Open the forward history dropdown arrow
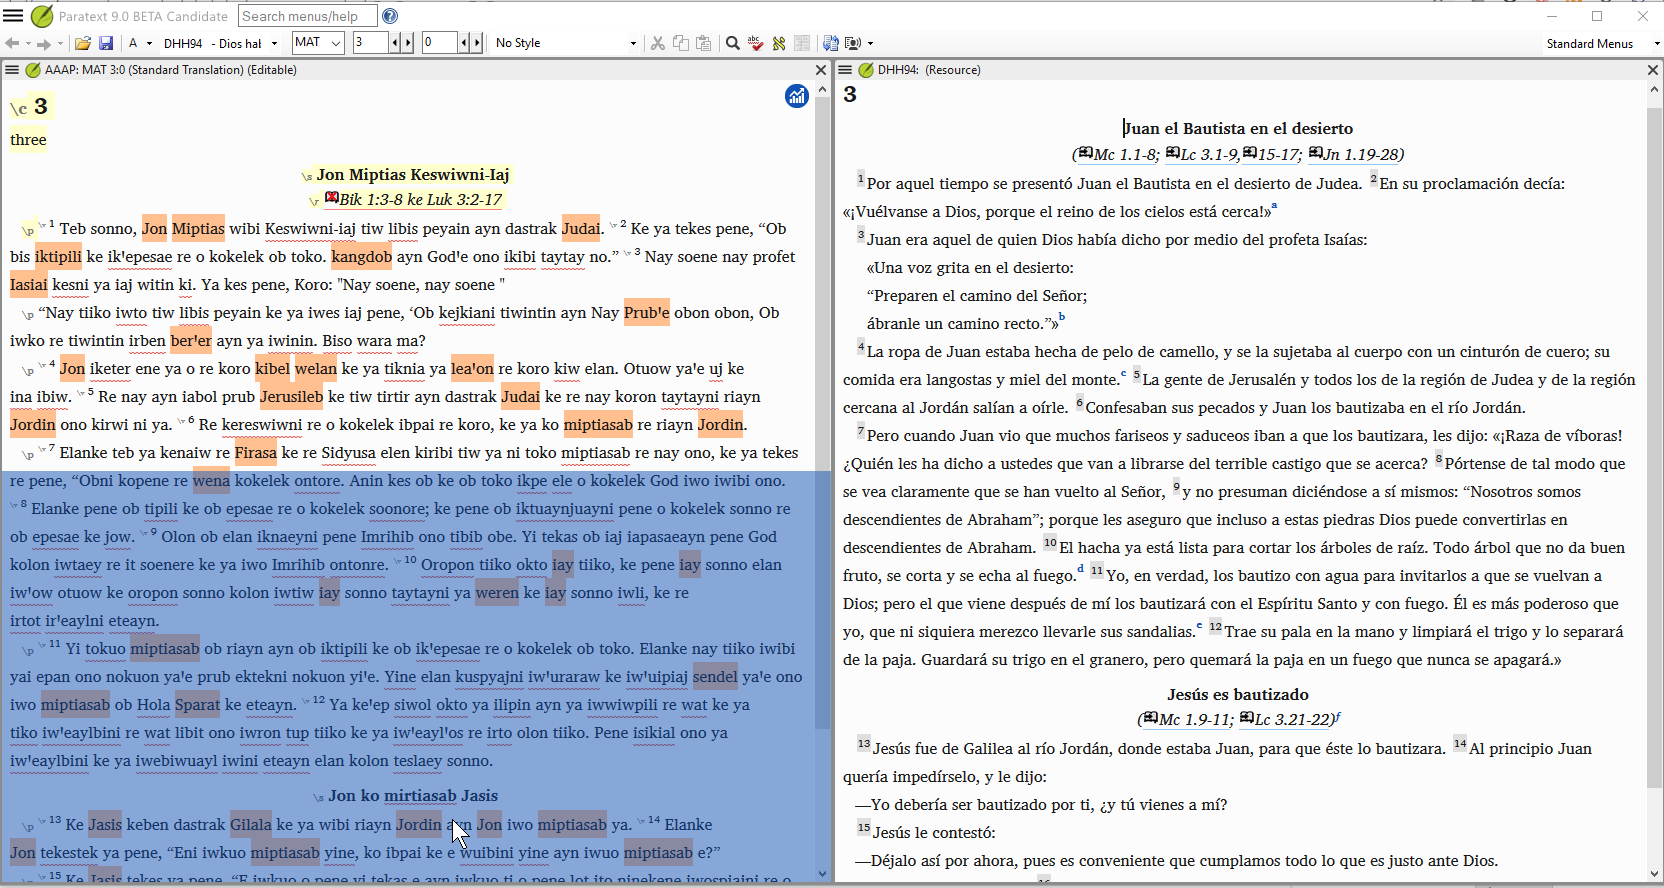 pos(60,44)
